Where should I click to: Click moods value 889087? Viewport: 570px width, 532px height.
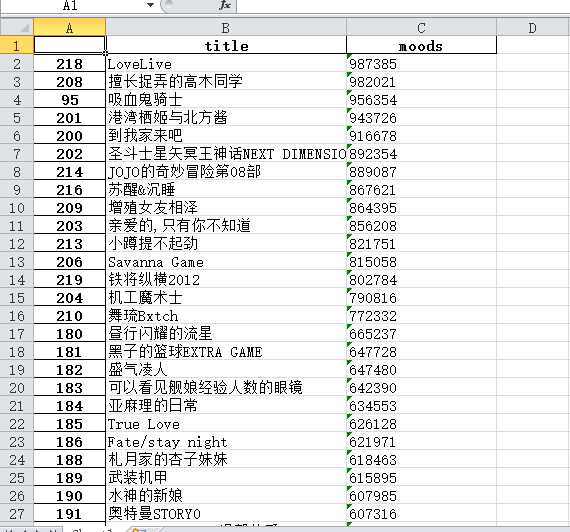pos(421,172)
